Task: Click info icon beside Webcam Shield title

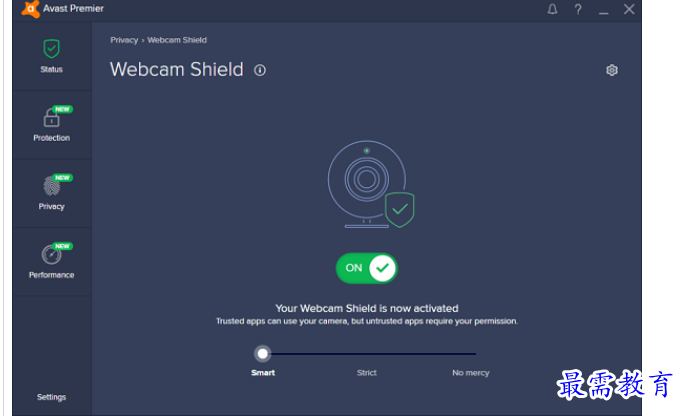Action: 260,70
